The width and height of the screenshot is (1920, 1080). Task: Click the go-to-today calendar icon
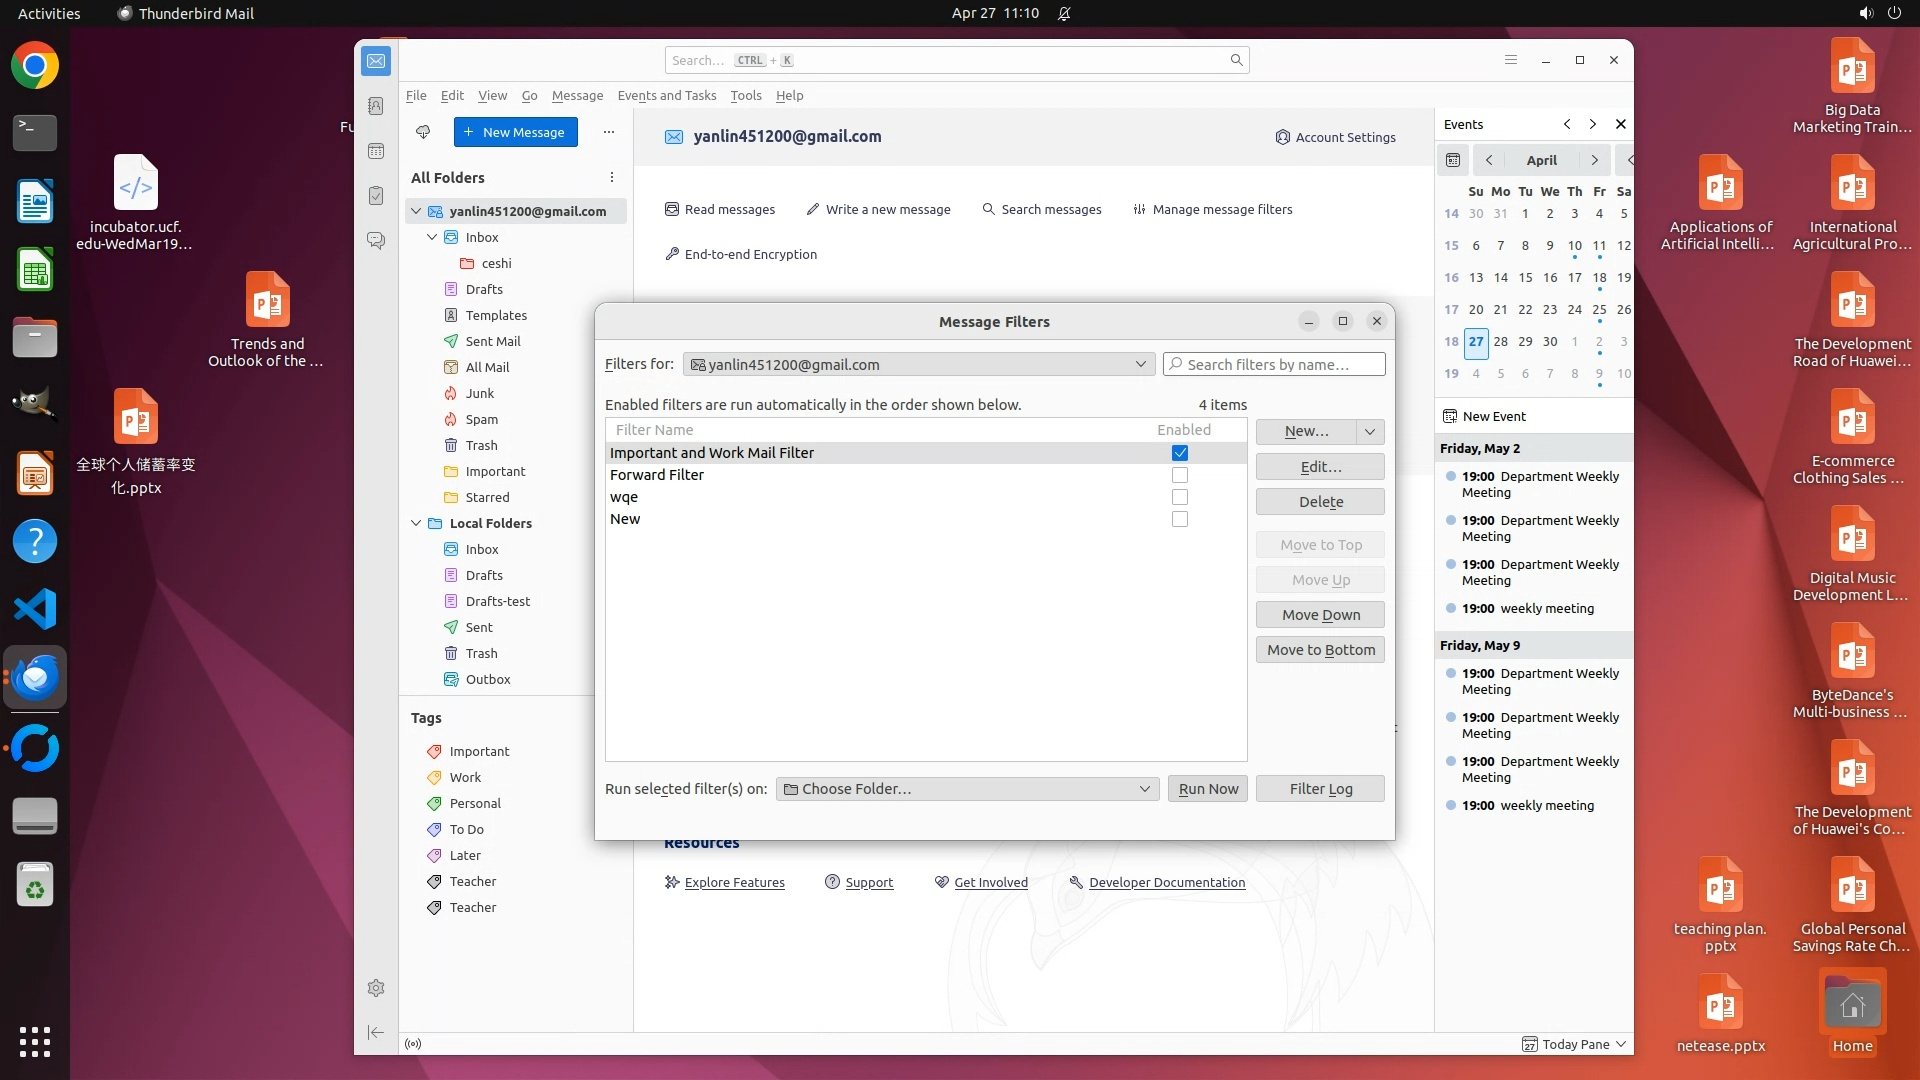1453,160
